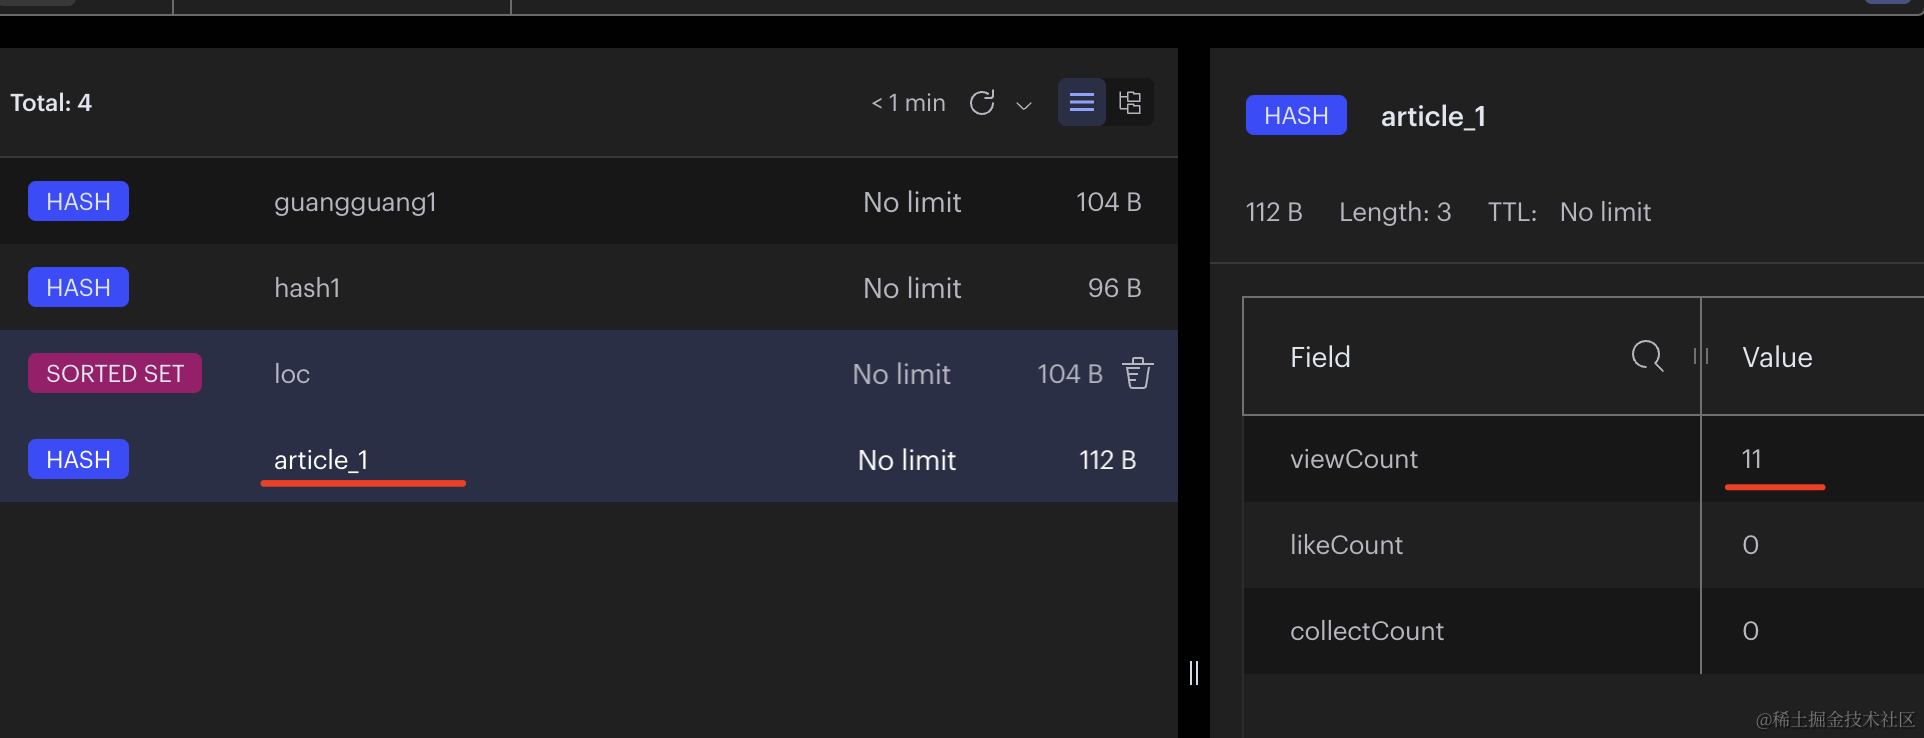Switch to tree view of keys
This screenshot has height=738, width=1924.
[1130, 102]
